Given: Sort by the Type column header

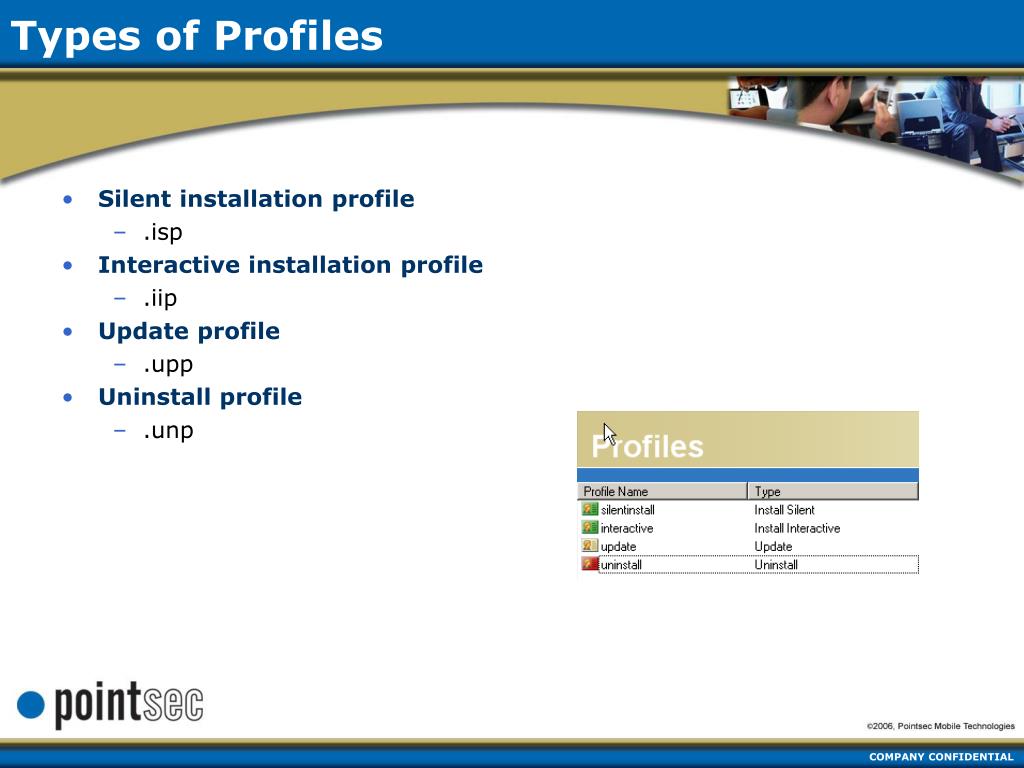Looking at the screenshot, I should point(833,491).
